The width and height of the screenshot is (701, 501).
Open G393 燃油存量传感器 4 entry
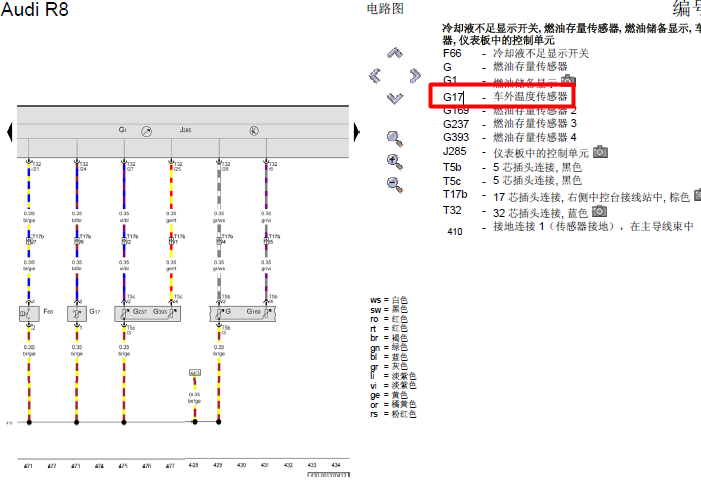(510, 137)
